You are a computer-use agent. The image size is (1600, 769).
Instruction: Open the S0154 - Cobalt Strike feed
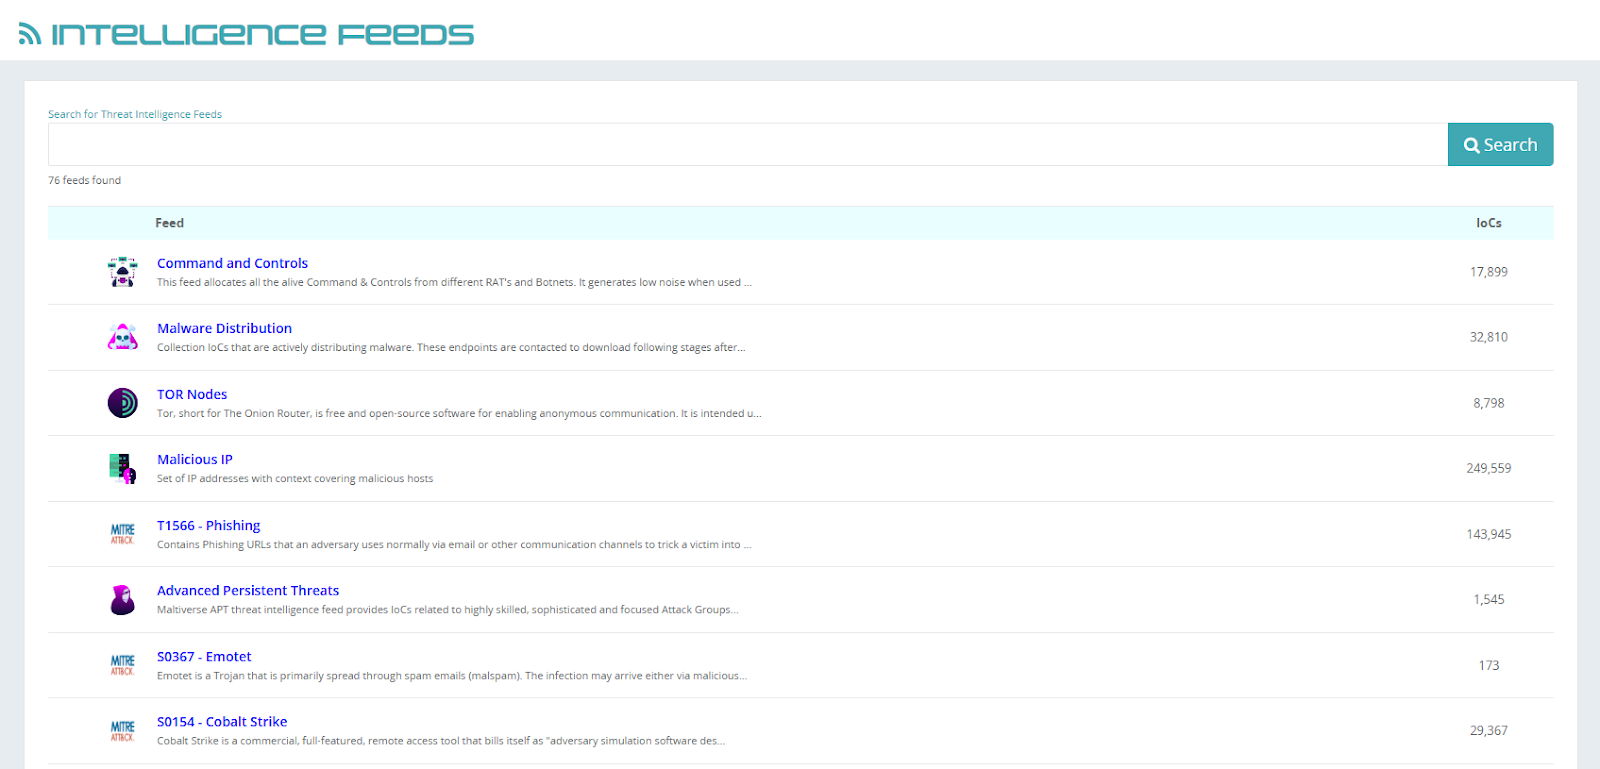(x=222, y=721)
